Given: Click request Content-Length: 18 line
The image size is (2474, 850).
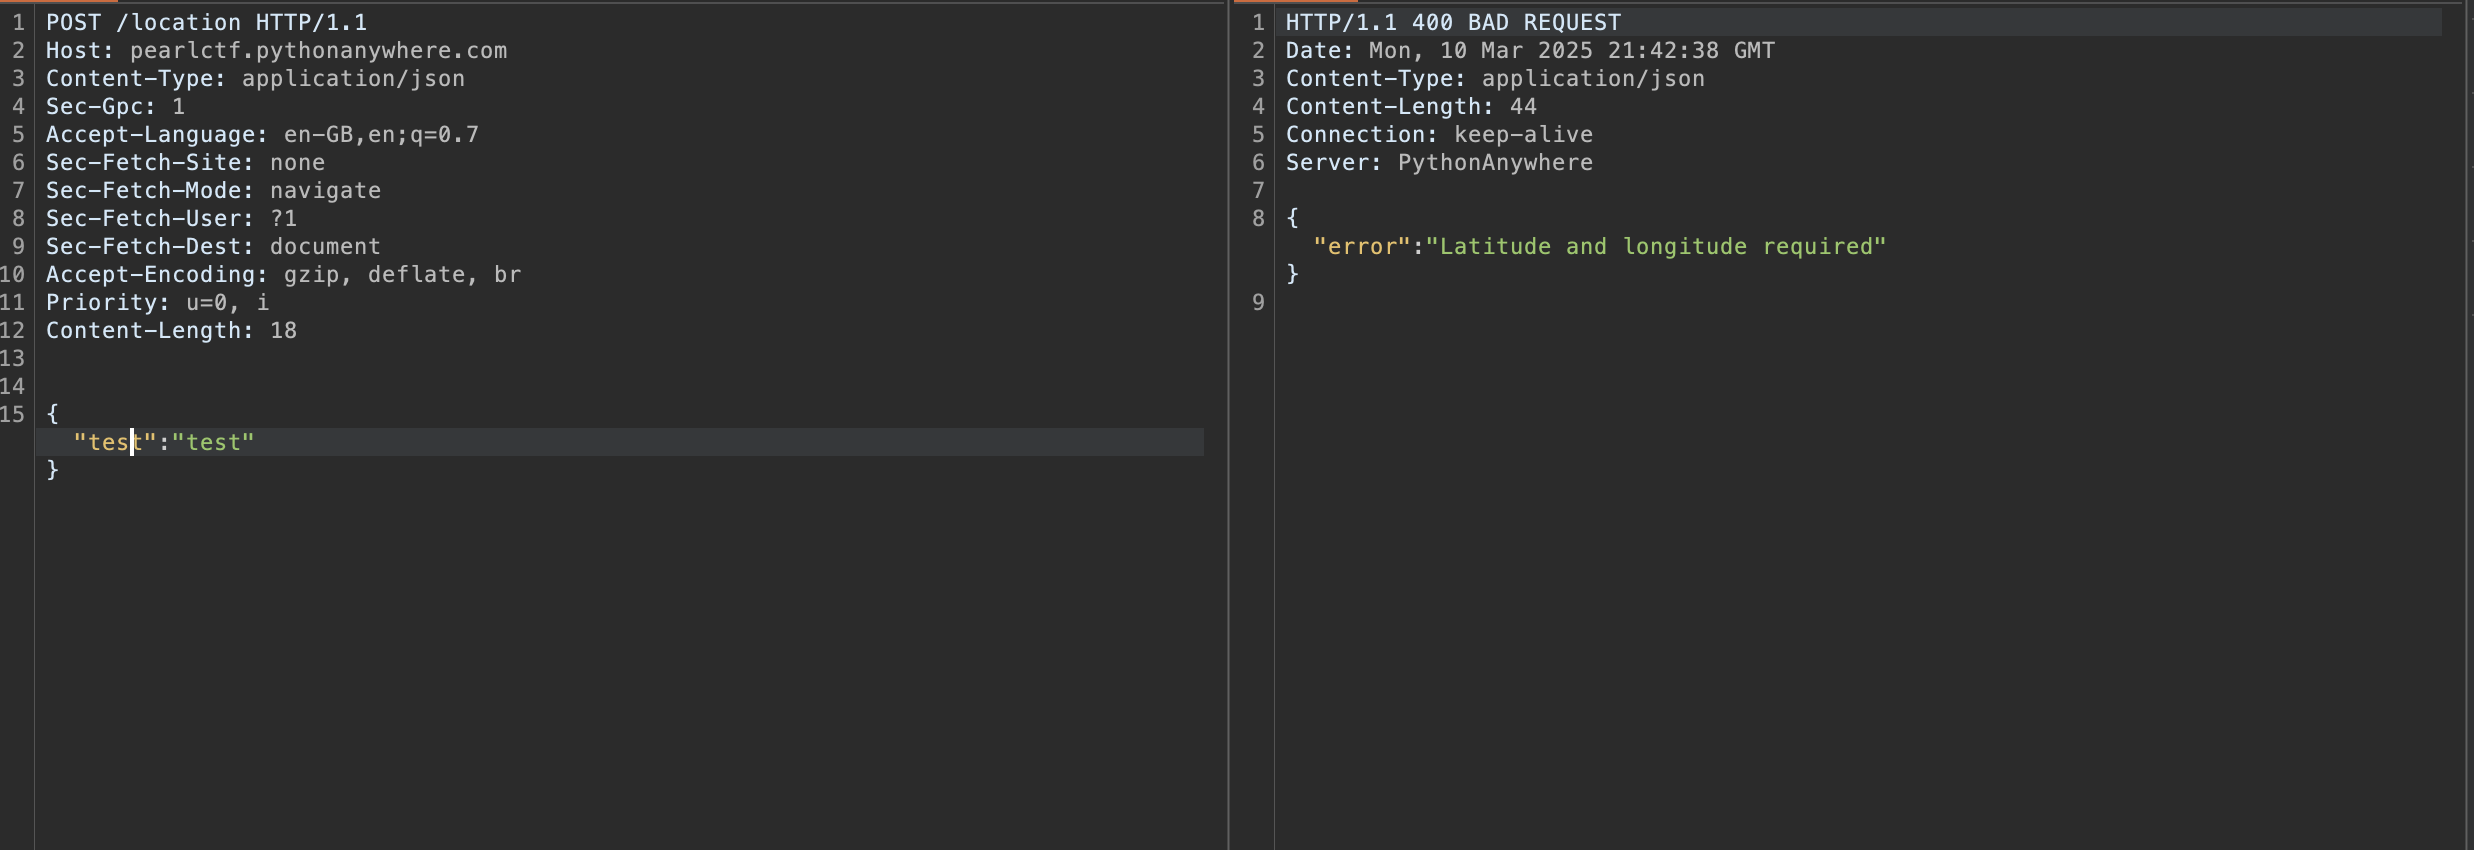Looking at the screenshot, I should tap(171, 330).
